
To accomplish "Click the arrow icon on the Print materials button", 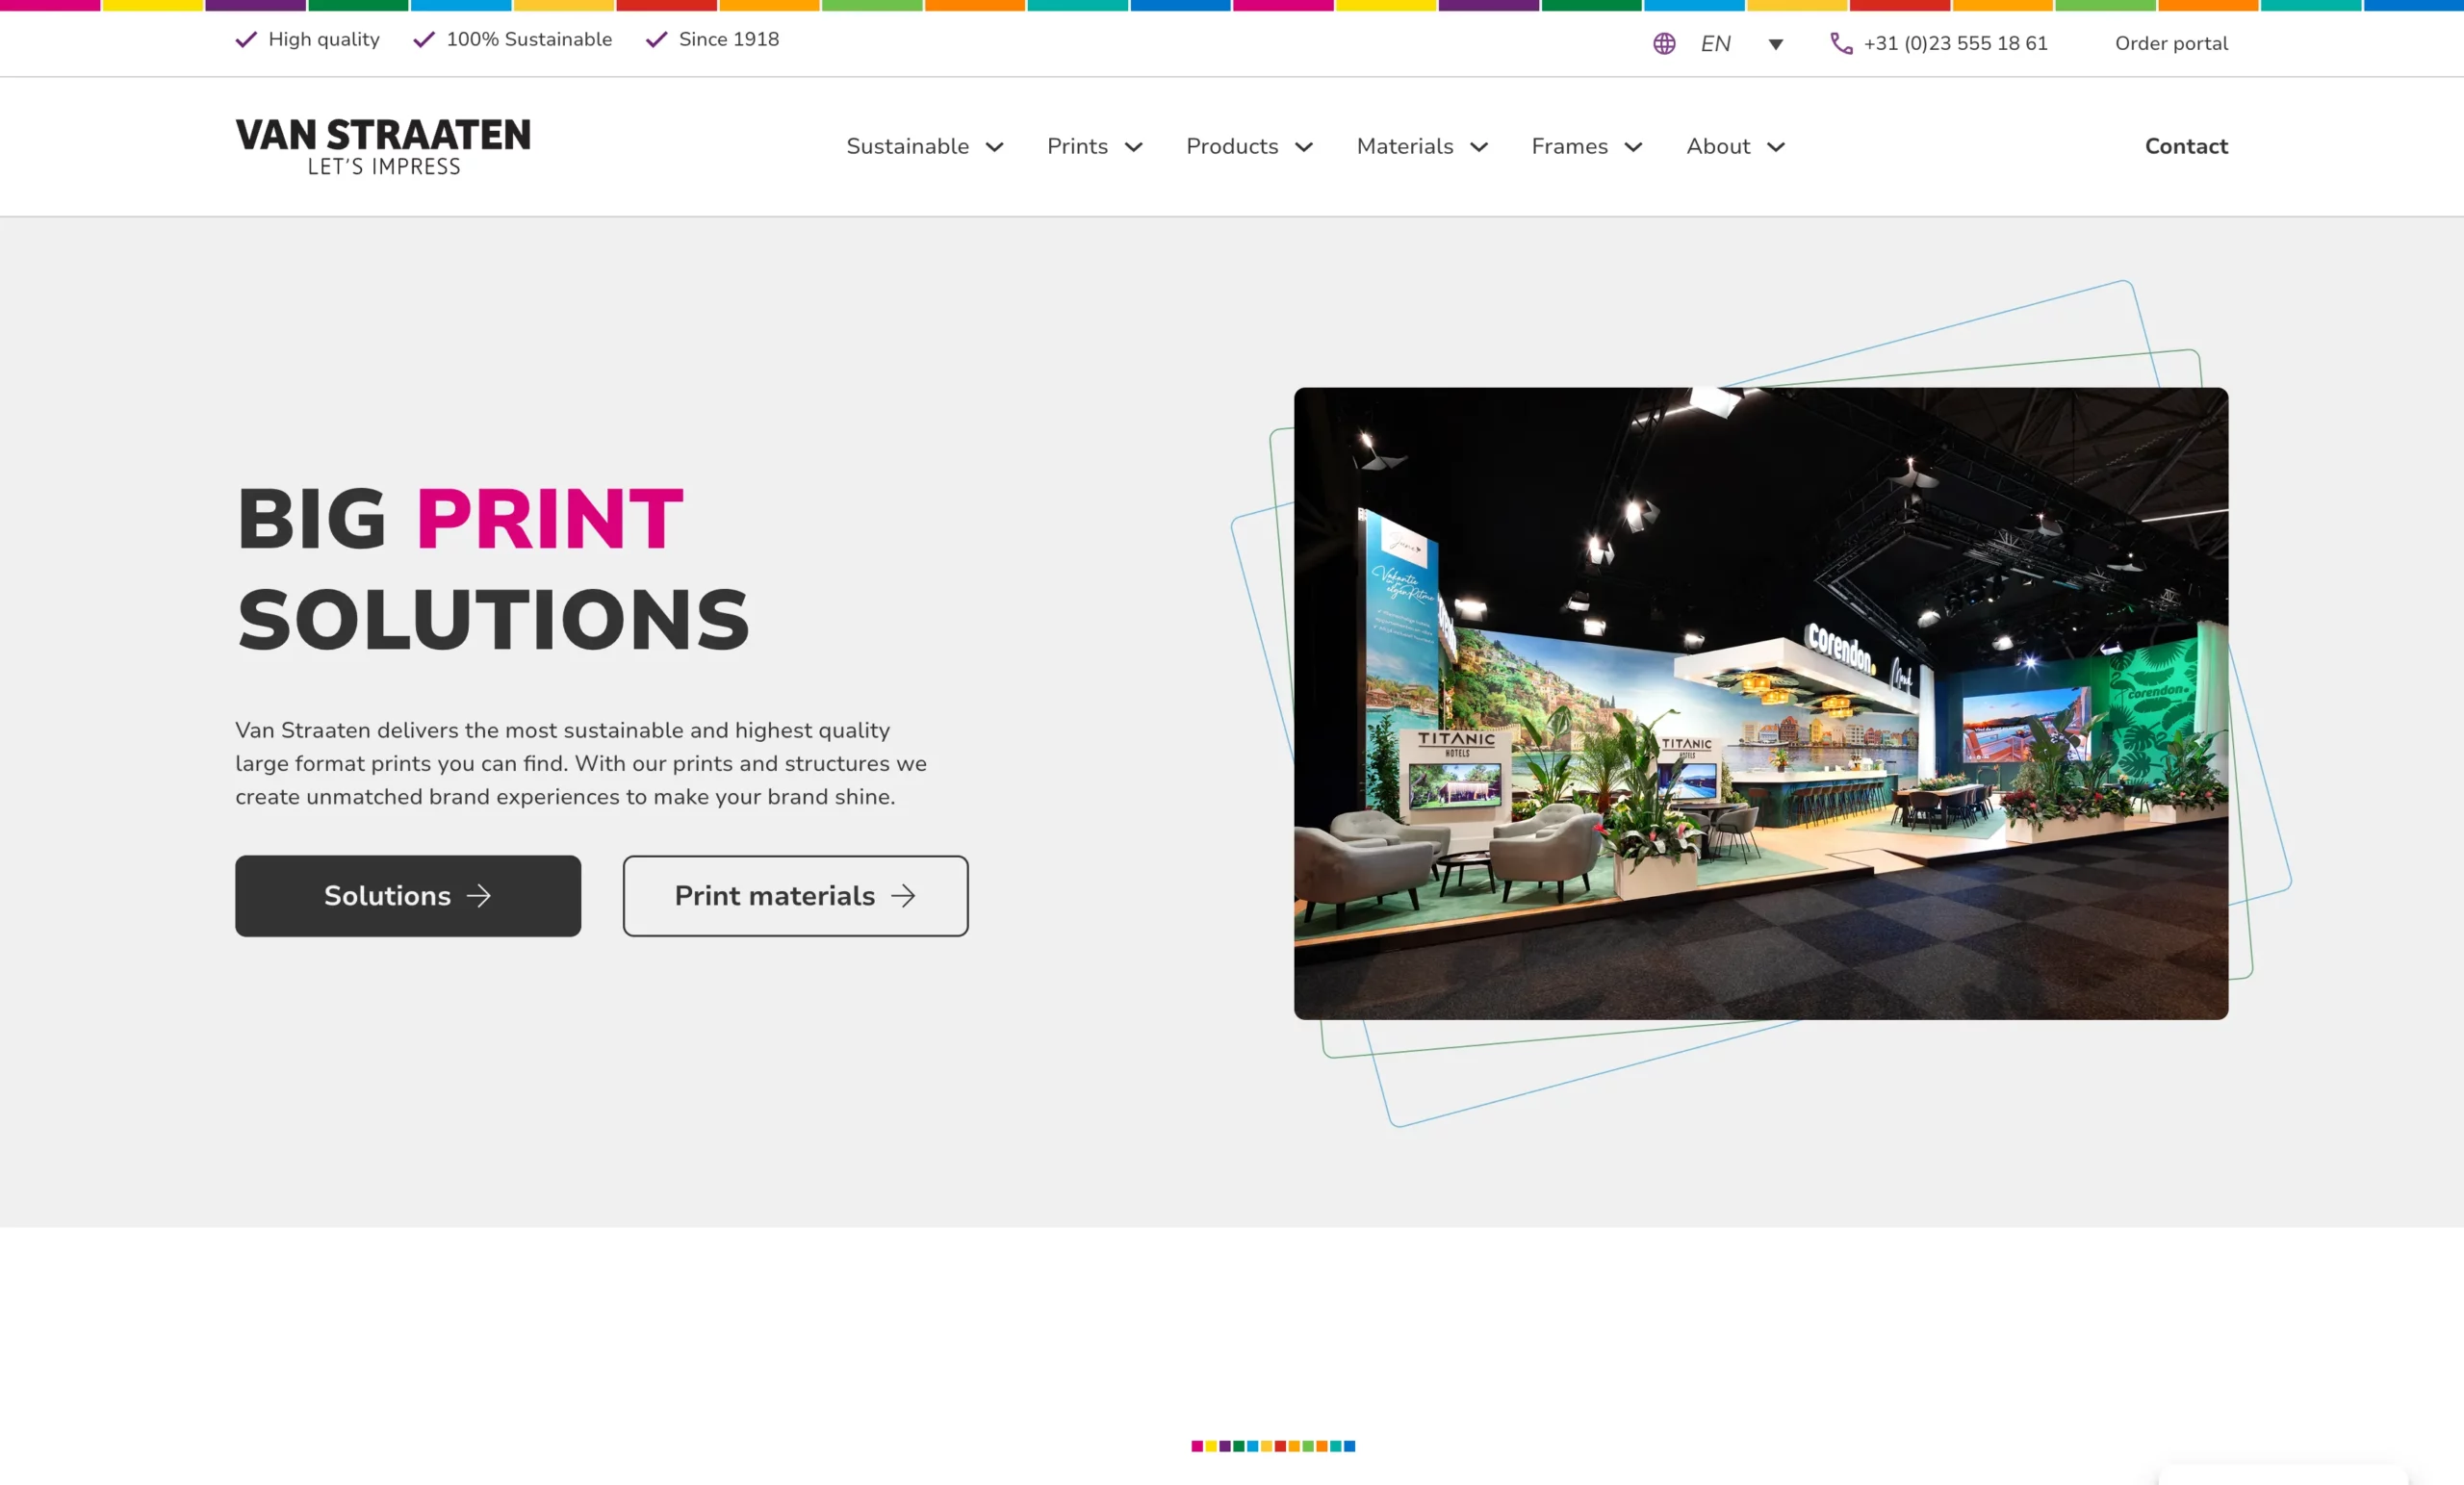I will pos(903,896).
